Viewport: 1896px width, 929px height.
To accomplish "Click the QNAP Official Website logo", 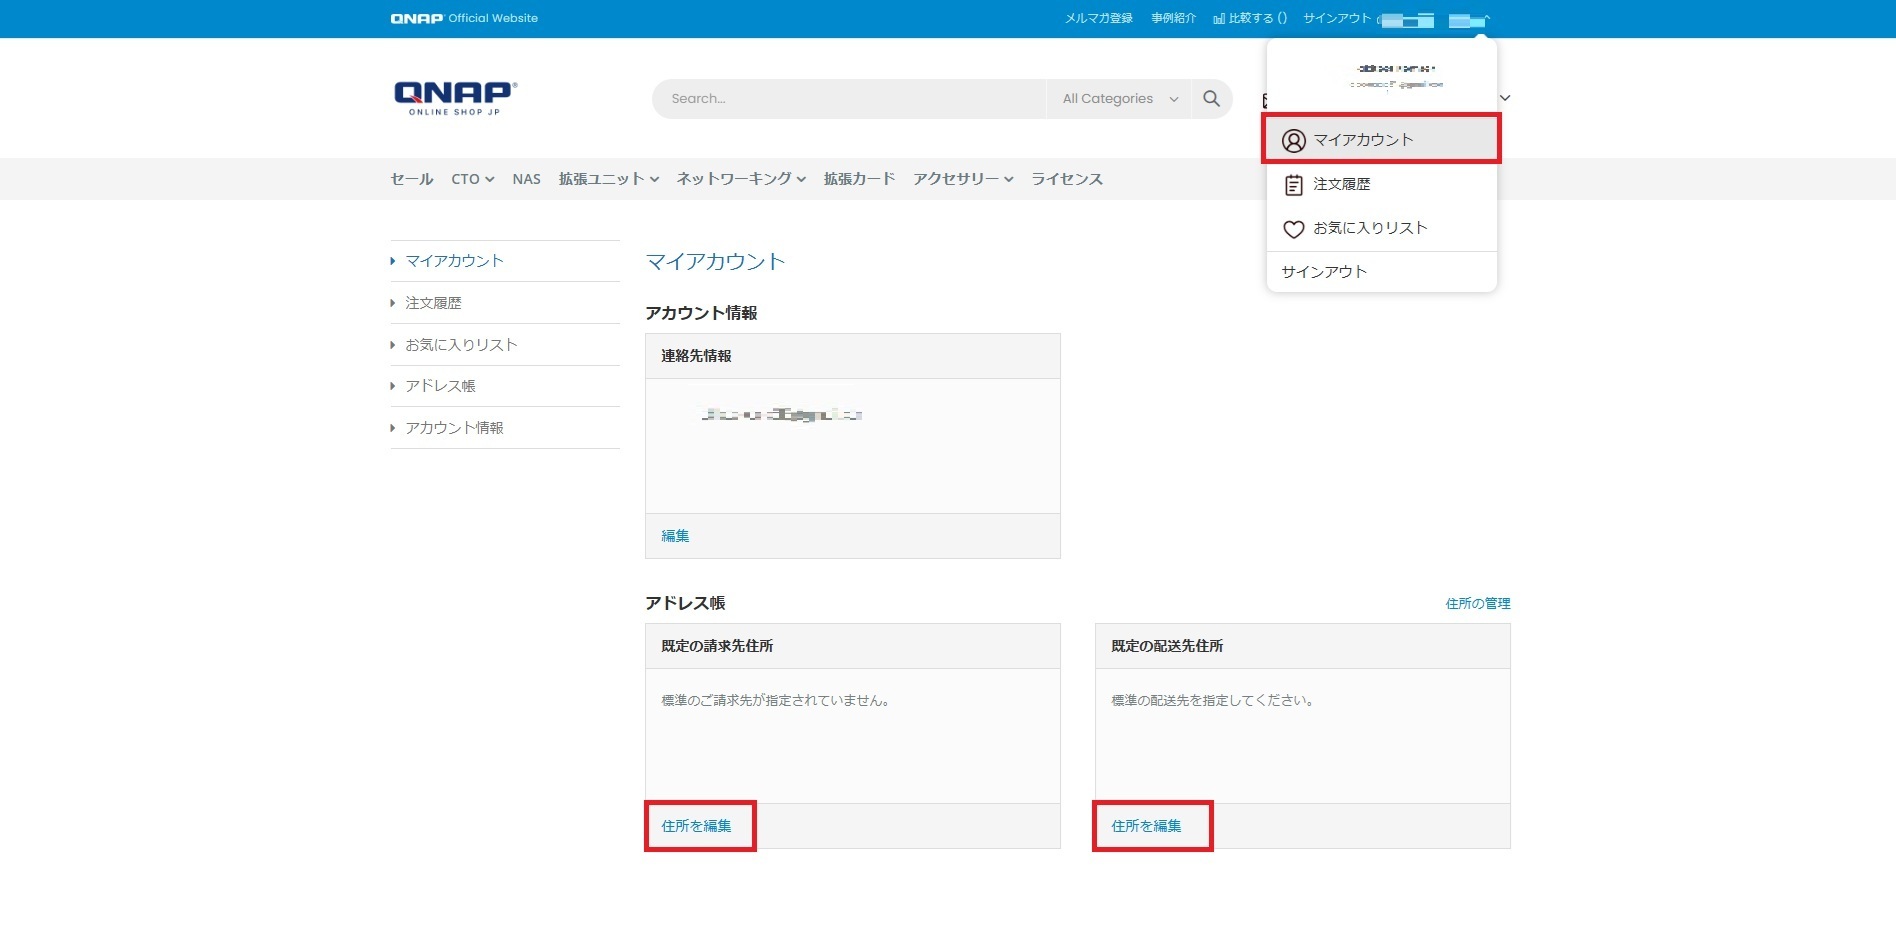I will [464, 18].
